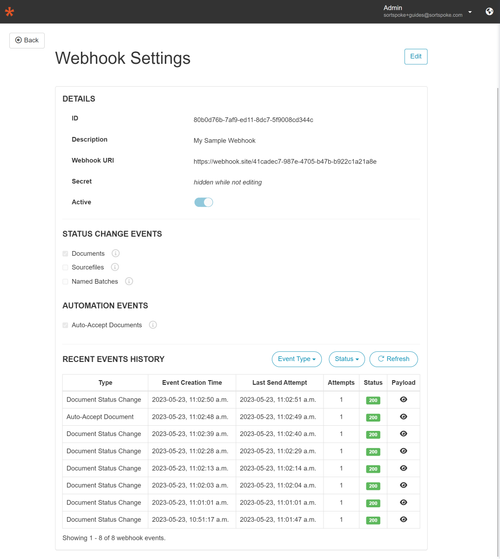
Task: Show info for Auto-Accept Documents
Action: pos(153,325)
